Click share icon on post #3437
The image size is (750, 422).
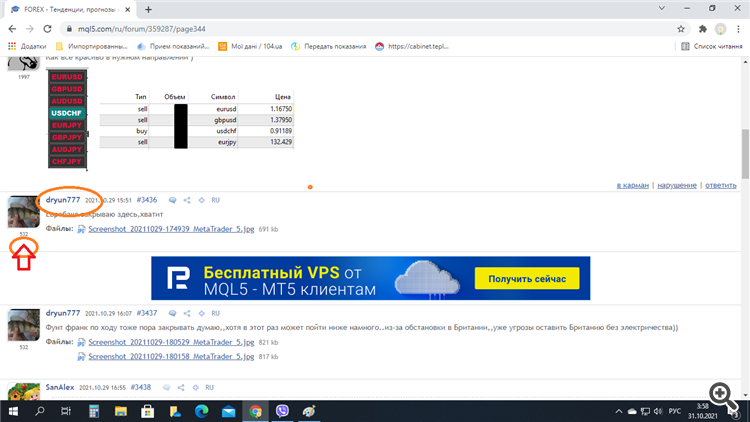click(x=187, y=313)
